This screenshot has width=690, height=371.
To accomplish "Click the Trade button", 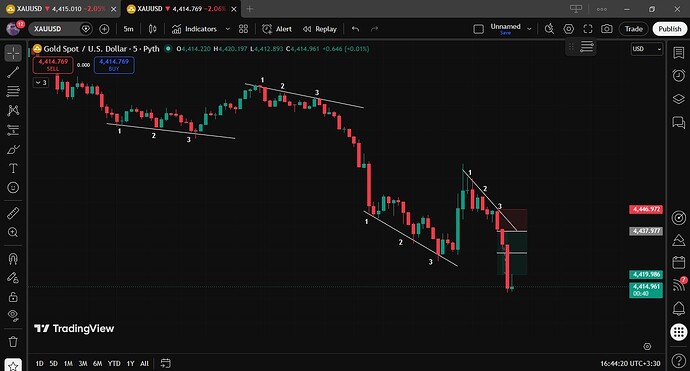I will [x=634, y=29].
